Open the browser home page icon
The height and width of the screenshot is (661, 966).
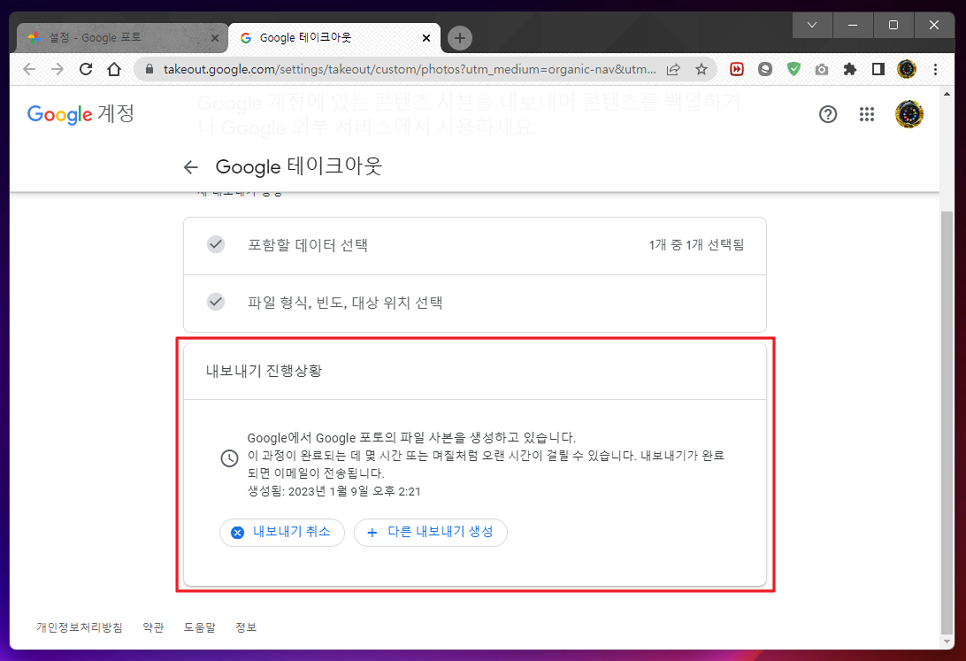(114, 69)
